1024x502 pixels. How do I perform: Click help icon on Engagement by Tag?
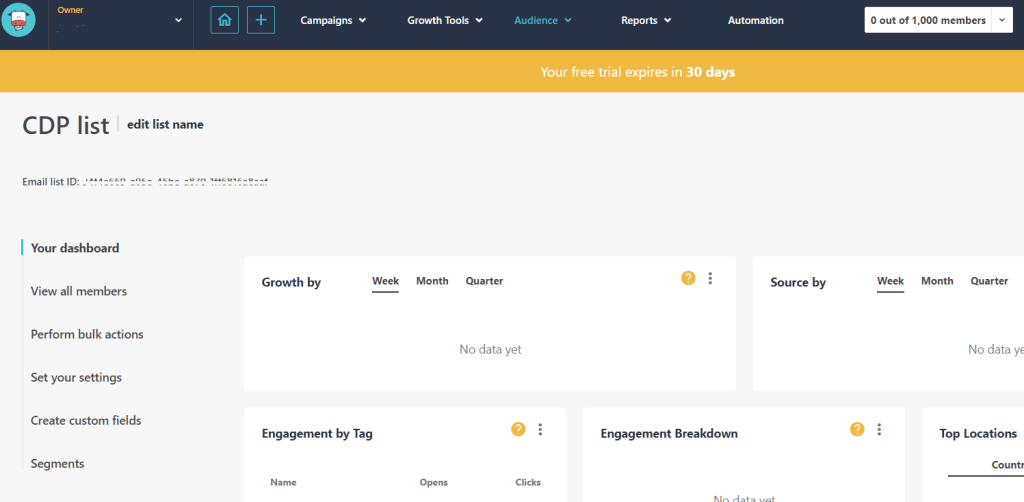518,430
